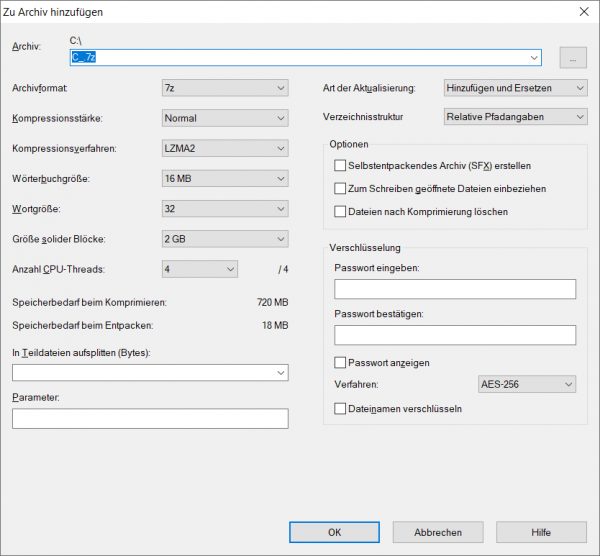The height and width of the screenshot is (556, 600).
Task: Open 'Art der Aktualisierung' dropdown
Action: (515, 88)
